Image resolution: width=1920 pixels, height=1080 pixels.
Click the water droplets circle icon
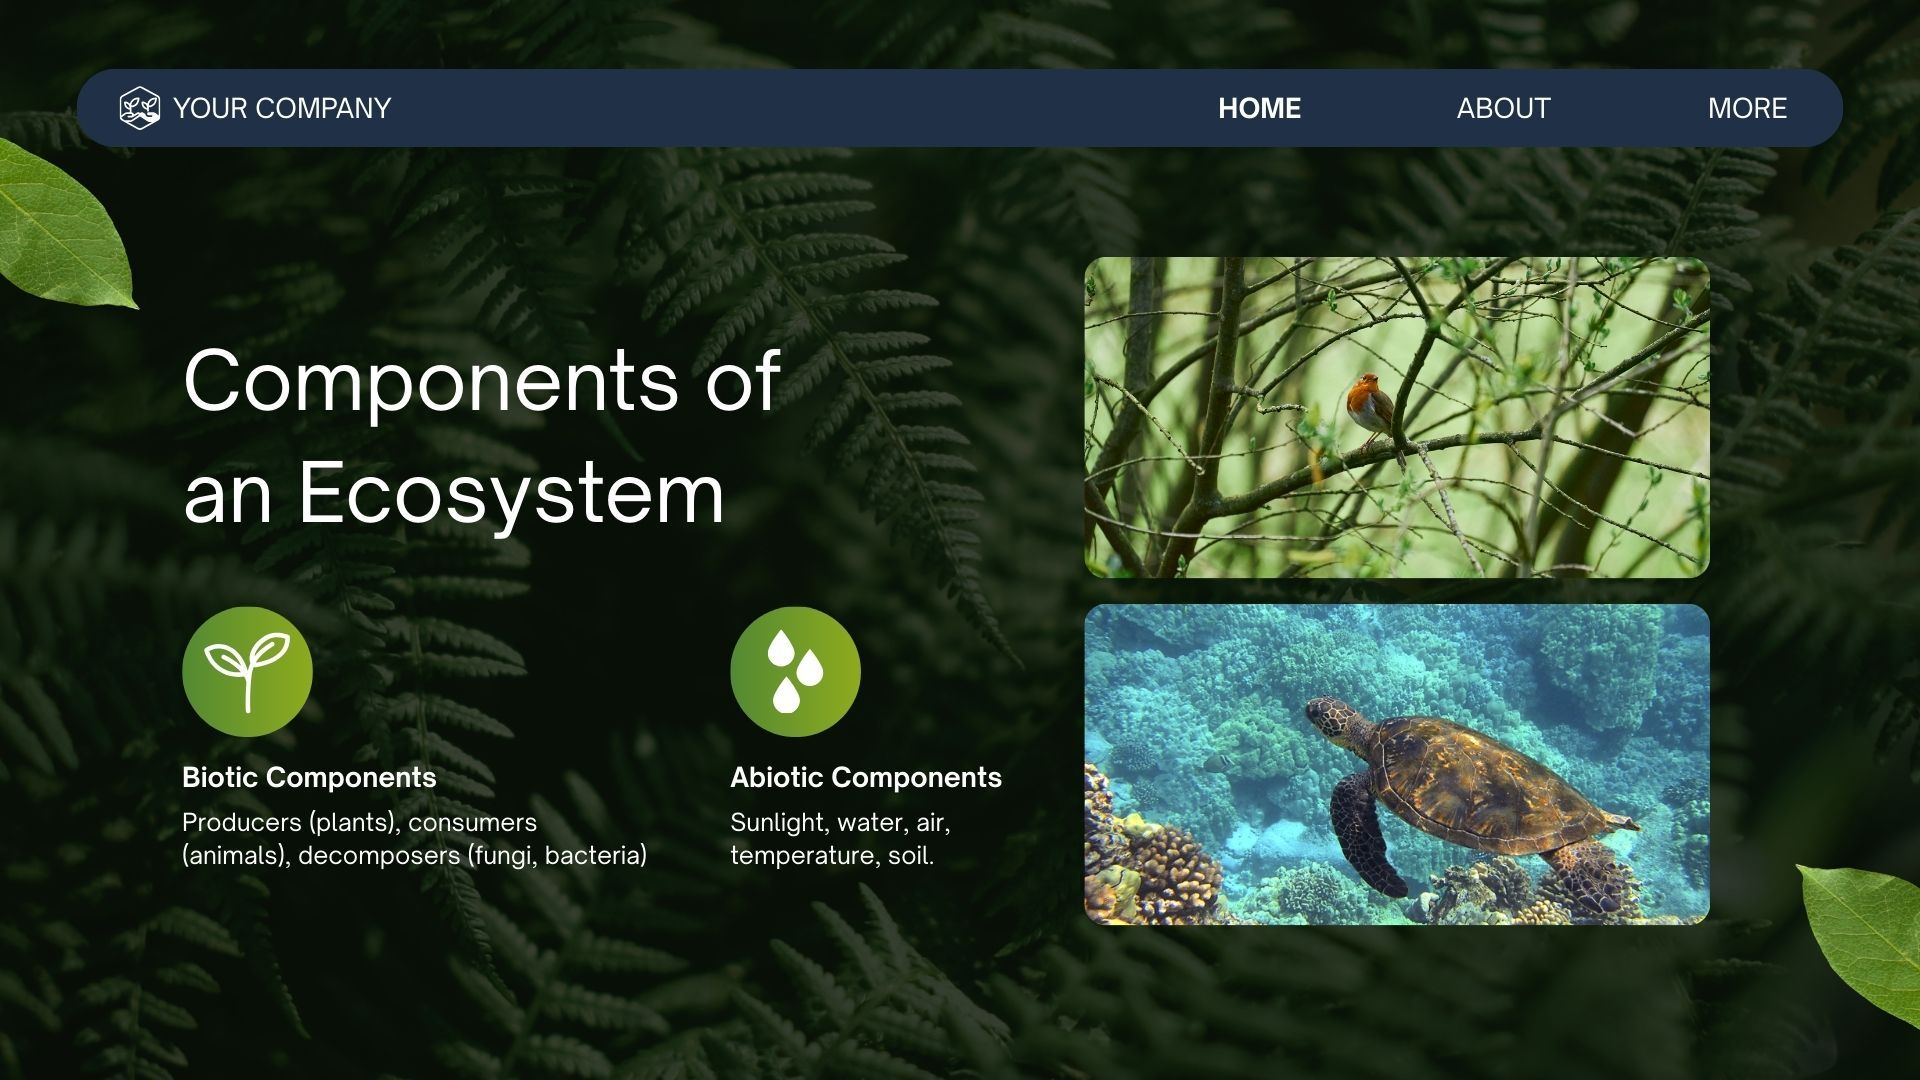[795, 672]
